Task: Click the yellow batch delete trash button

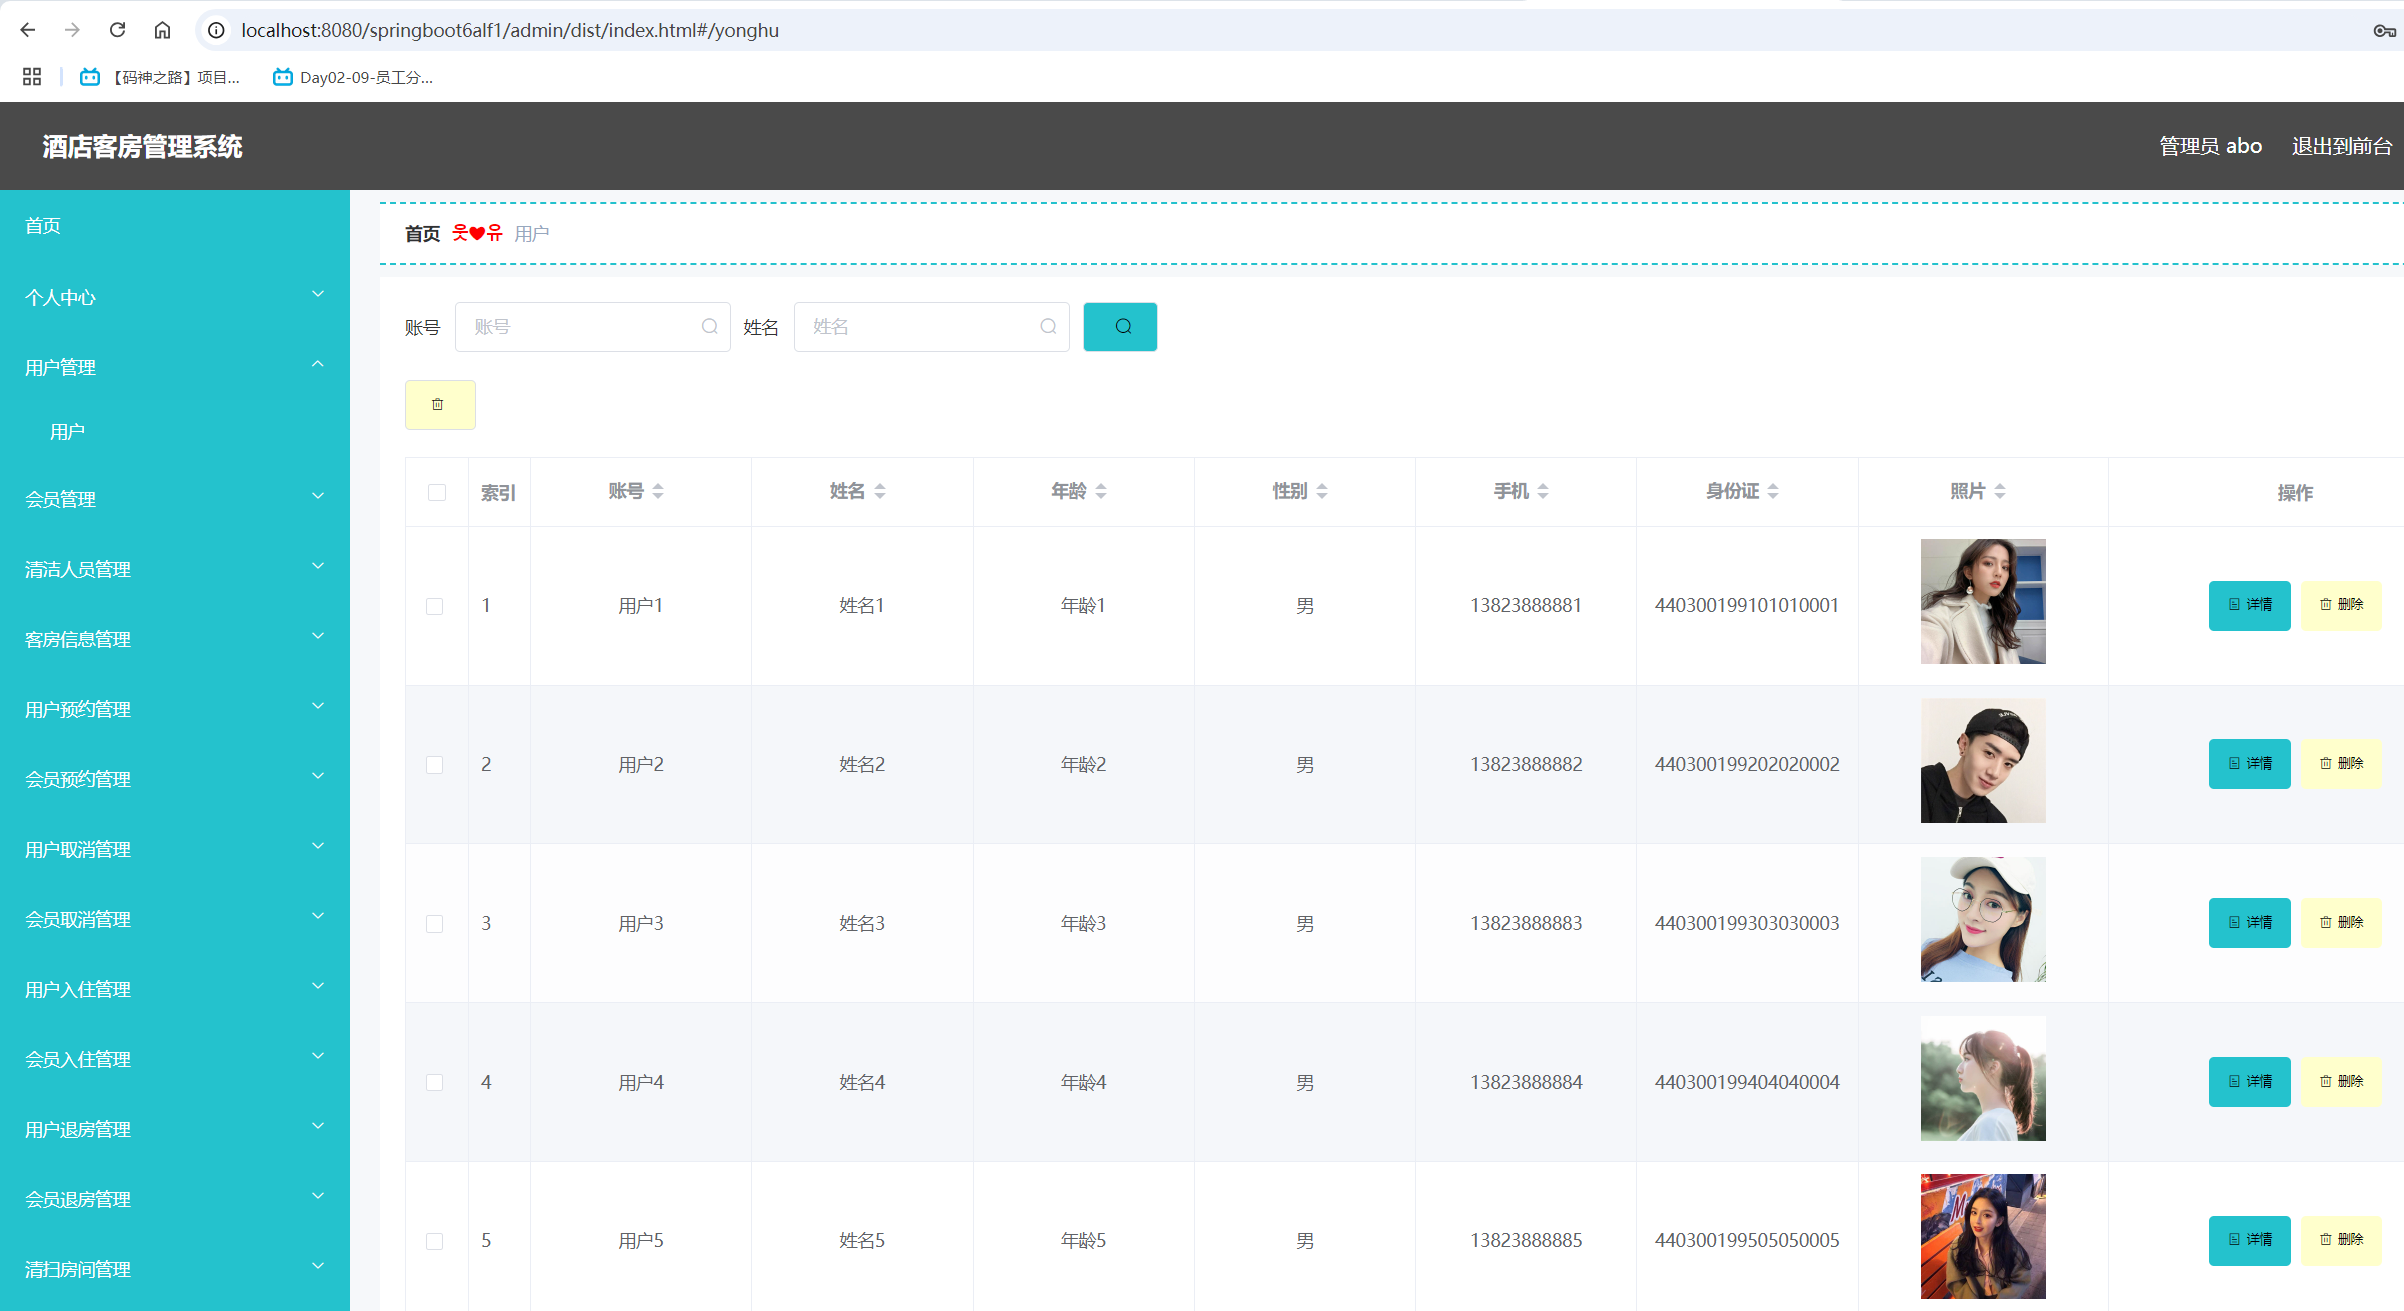Action: 439,405
